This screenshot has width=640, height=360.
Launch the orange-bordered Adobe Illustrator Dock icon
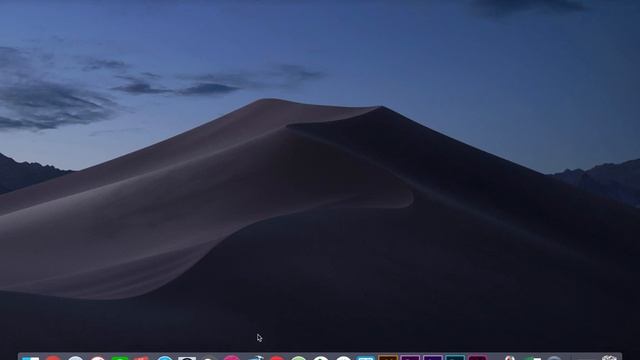[388, 358]
